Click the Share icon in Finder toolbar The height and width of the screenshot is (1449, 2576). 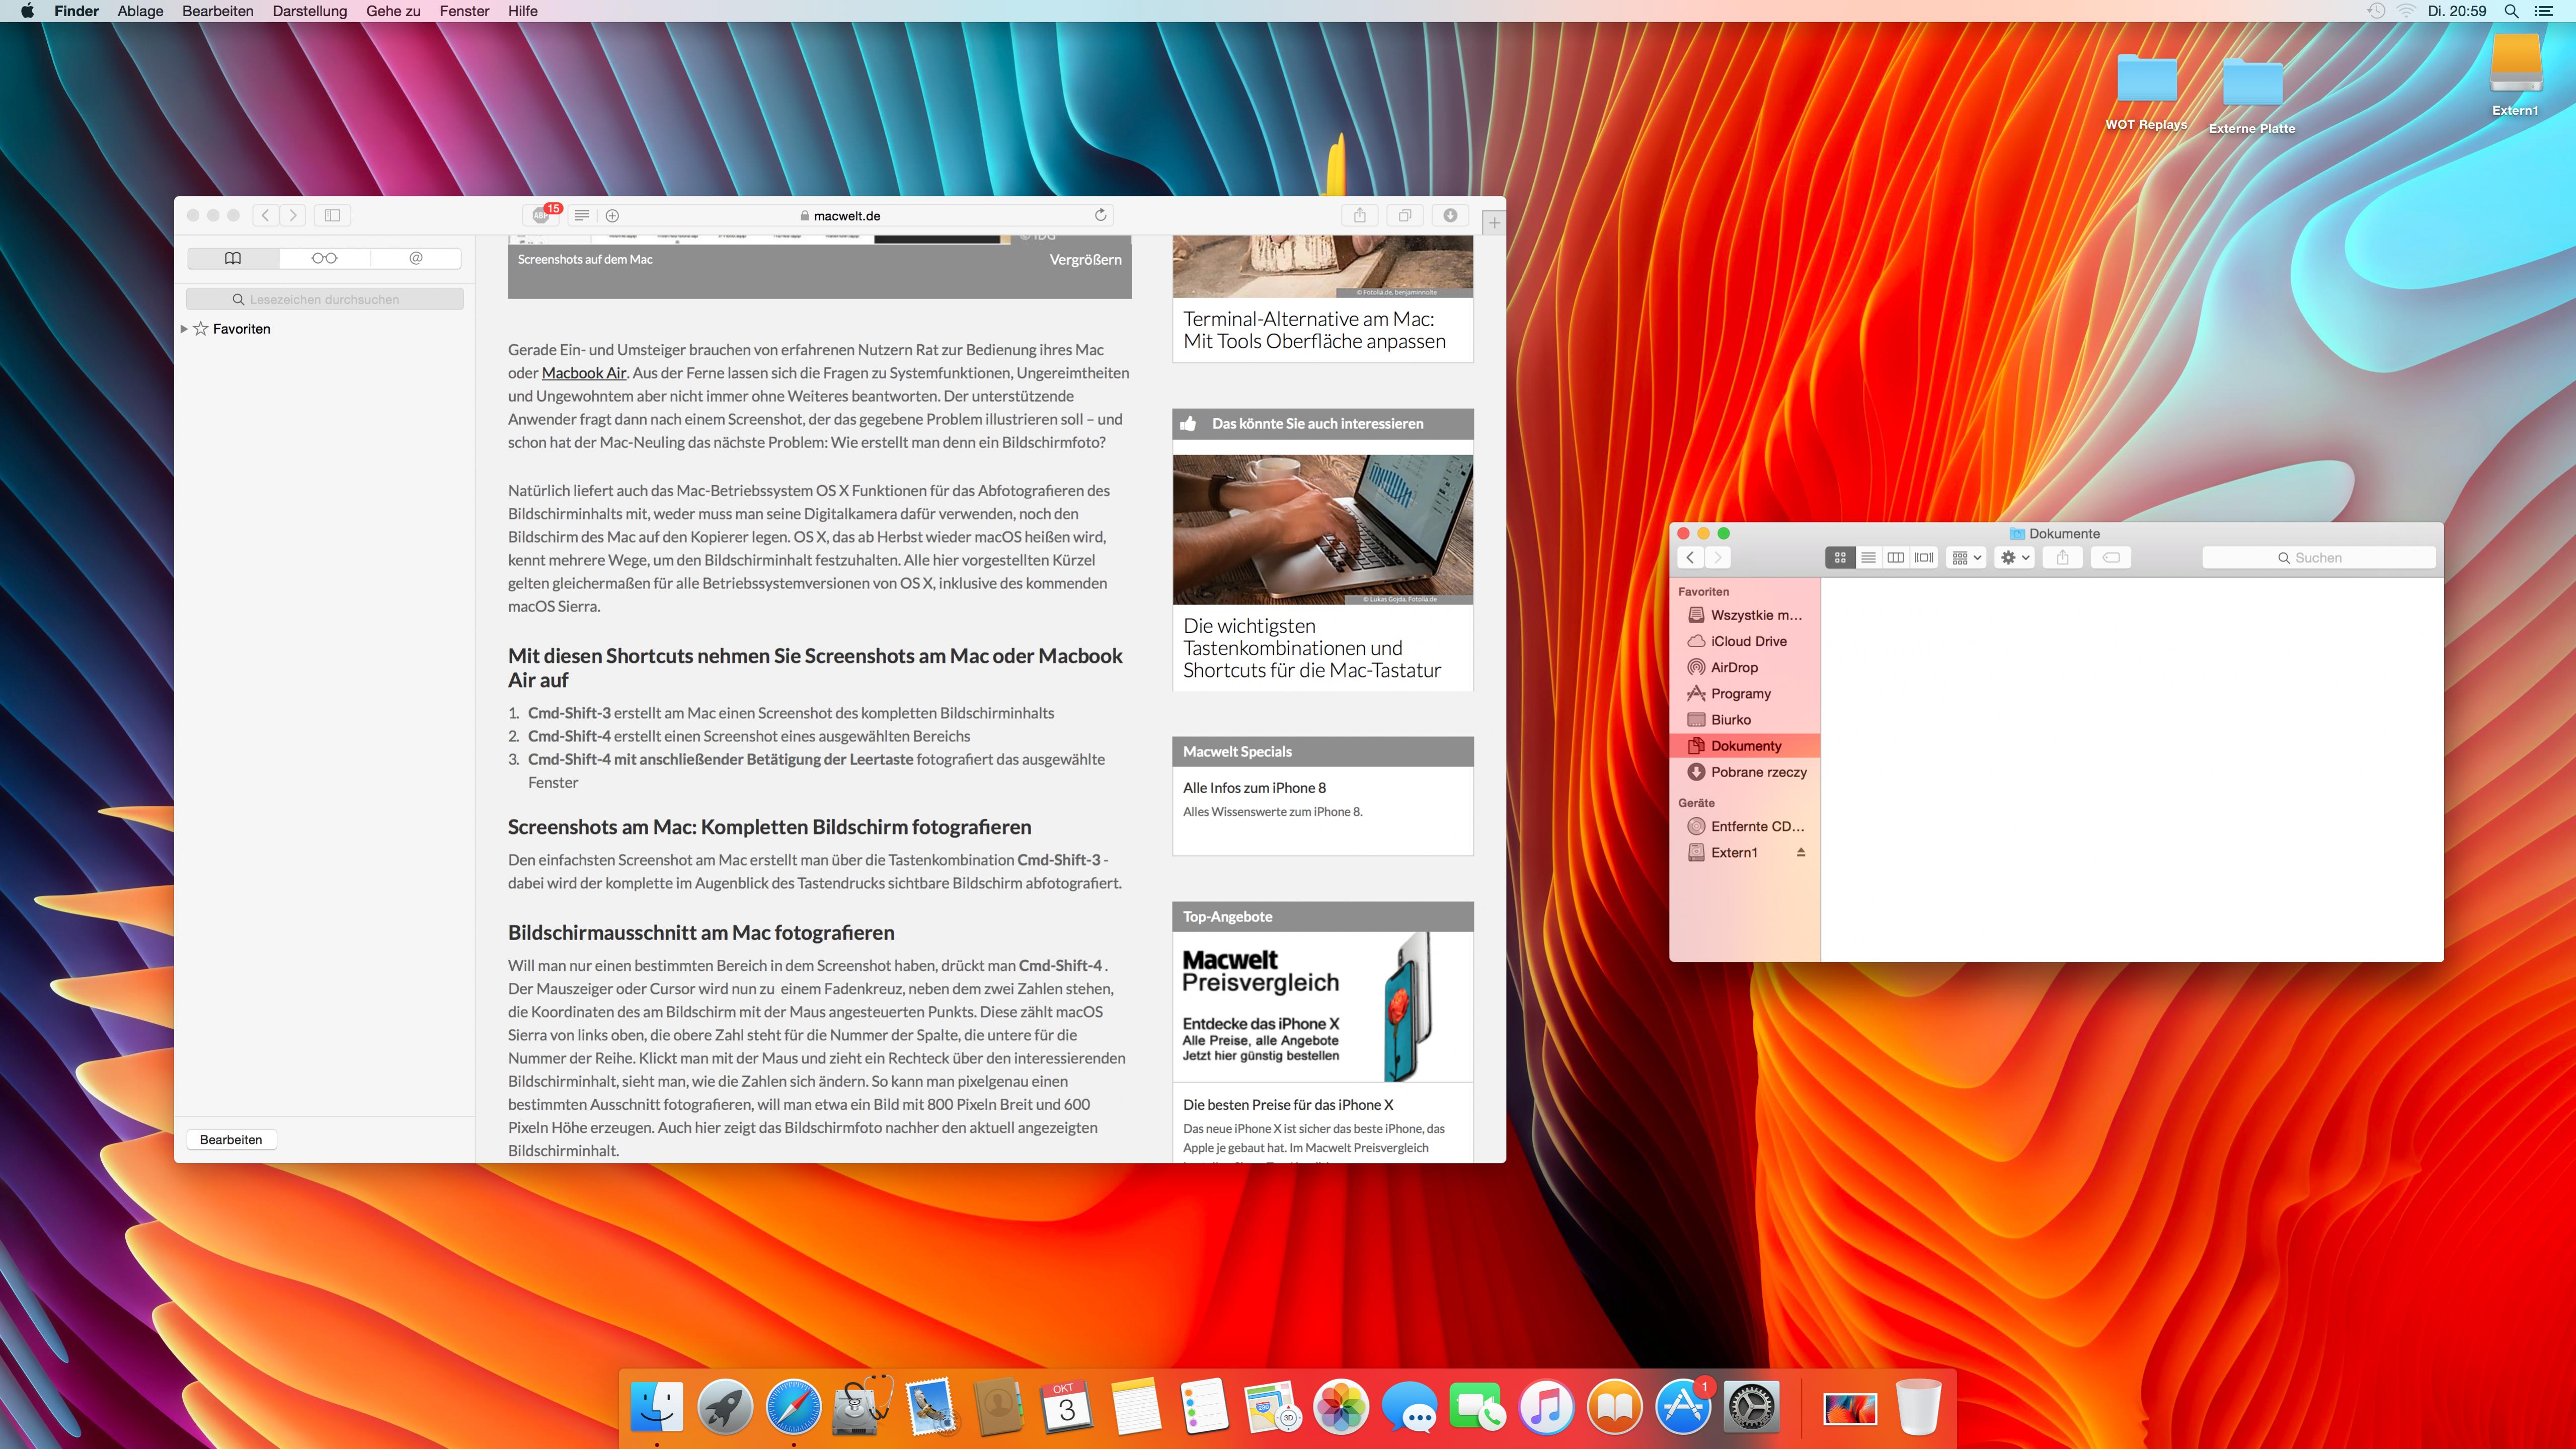pyautogui.click(x=2063, y=558)
